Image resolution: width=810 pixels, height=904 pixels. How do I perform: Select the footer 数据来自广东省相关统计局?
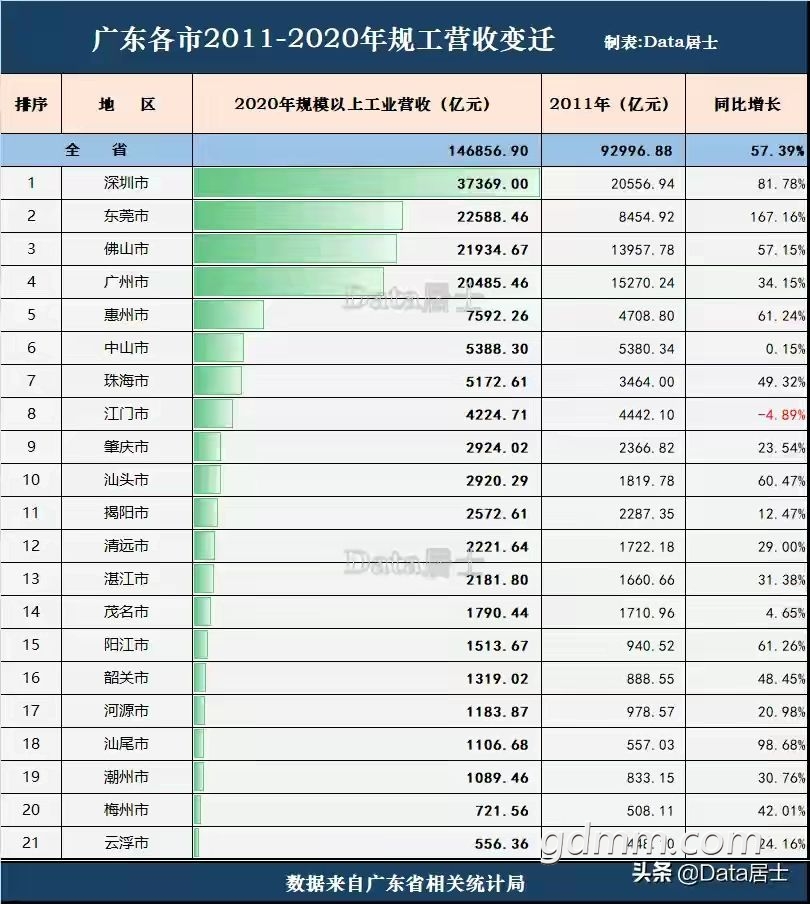click(405, 883)
